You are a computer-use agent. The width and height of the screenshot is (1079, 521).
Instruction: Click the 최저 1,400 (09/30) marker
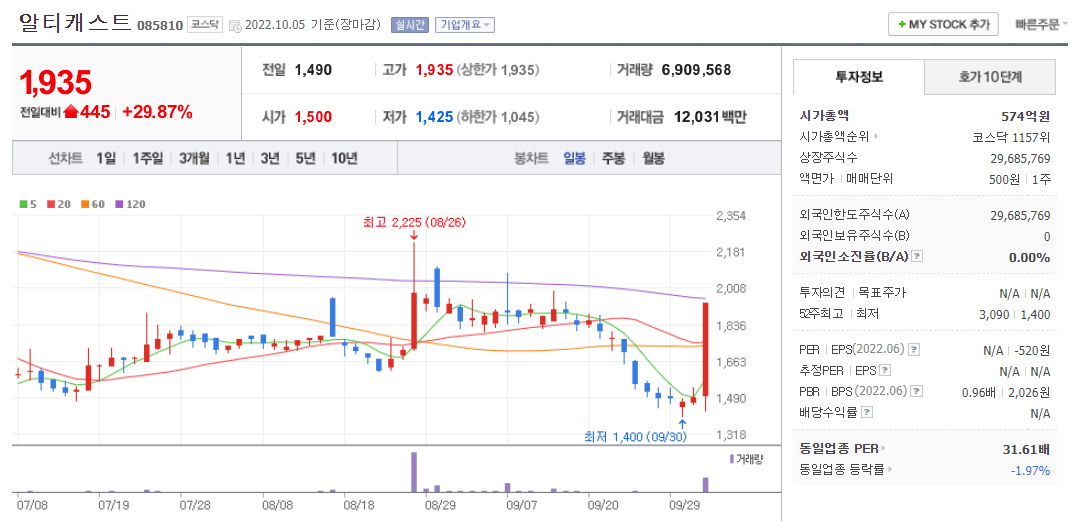tap(635, 436)
